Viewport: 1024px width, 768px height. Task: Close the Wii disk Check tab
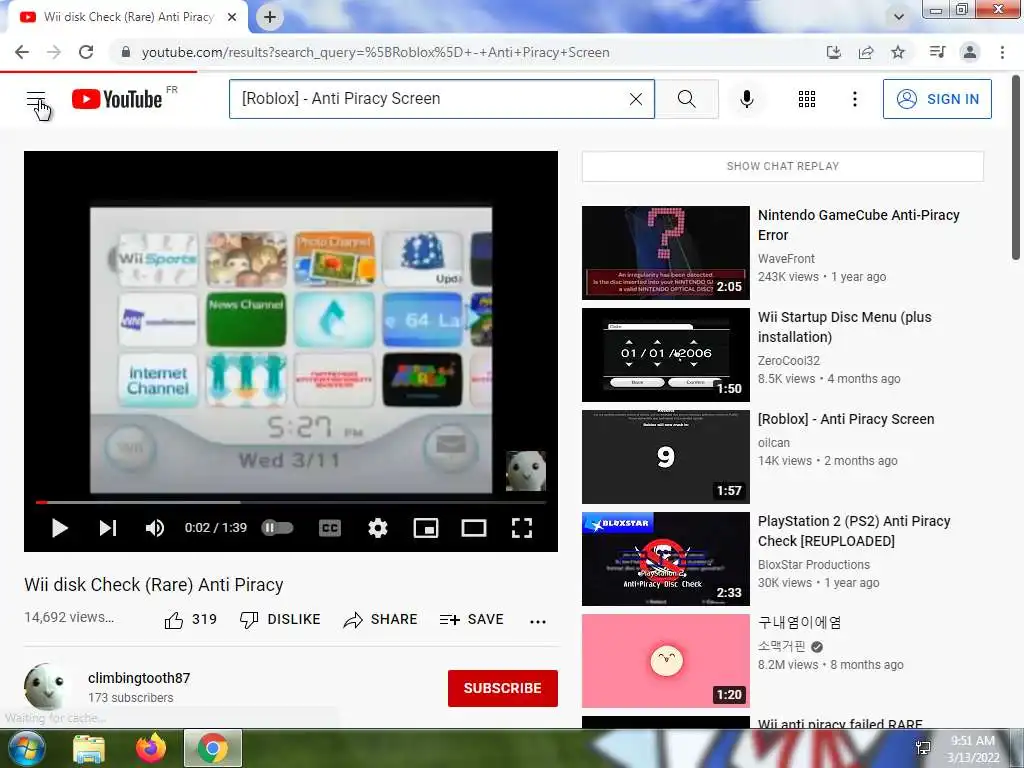(232, 17)
